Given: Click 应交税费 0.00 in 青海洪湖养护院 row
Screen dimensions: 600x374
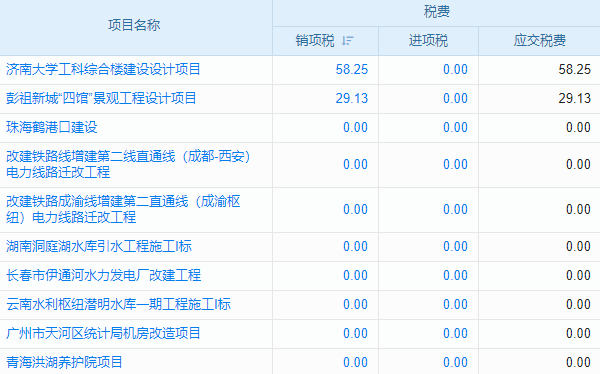Looking at the screenshot, I should pos(578,363).
